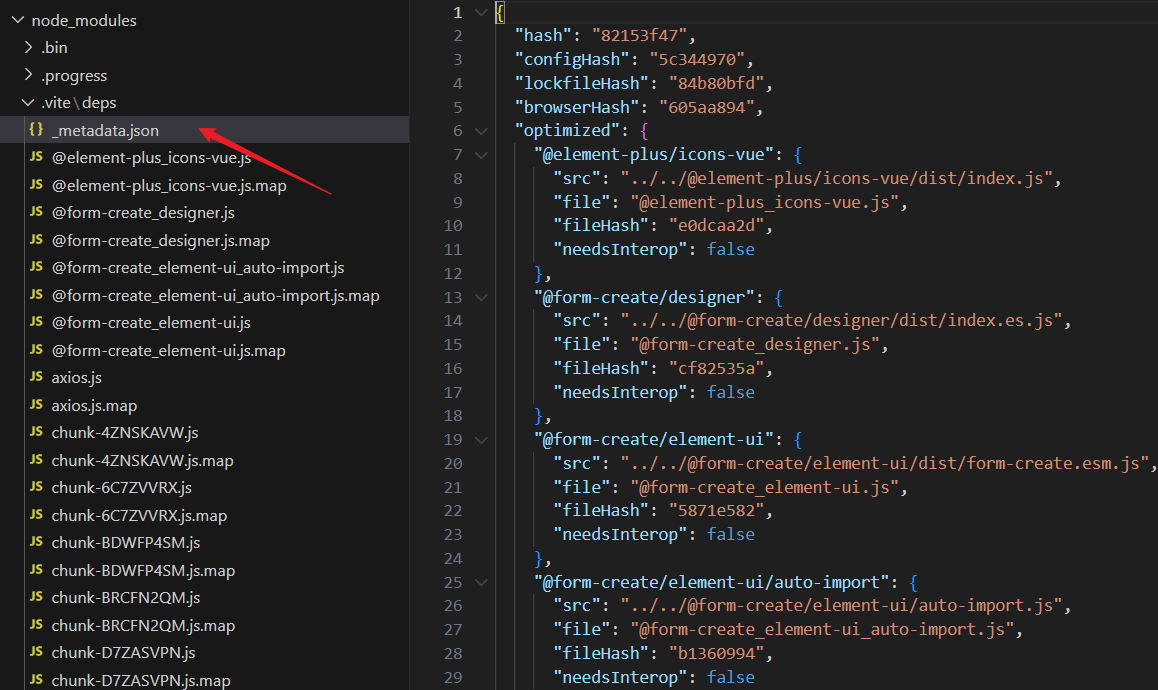Click JS icon beside @form-create_designer.js

coord(36,213)
